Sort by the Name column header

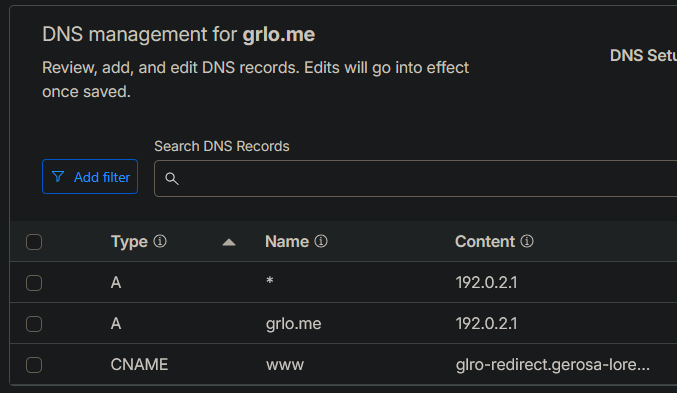(x=287, y=241)
